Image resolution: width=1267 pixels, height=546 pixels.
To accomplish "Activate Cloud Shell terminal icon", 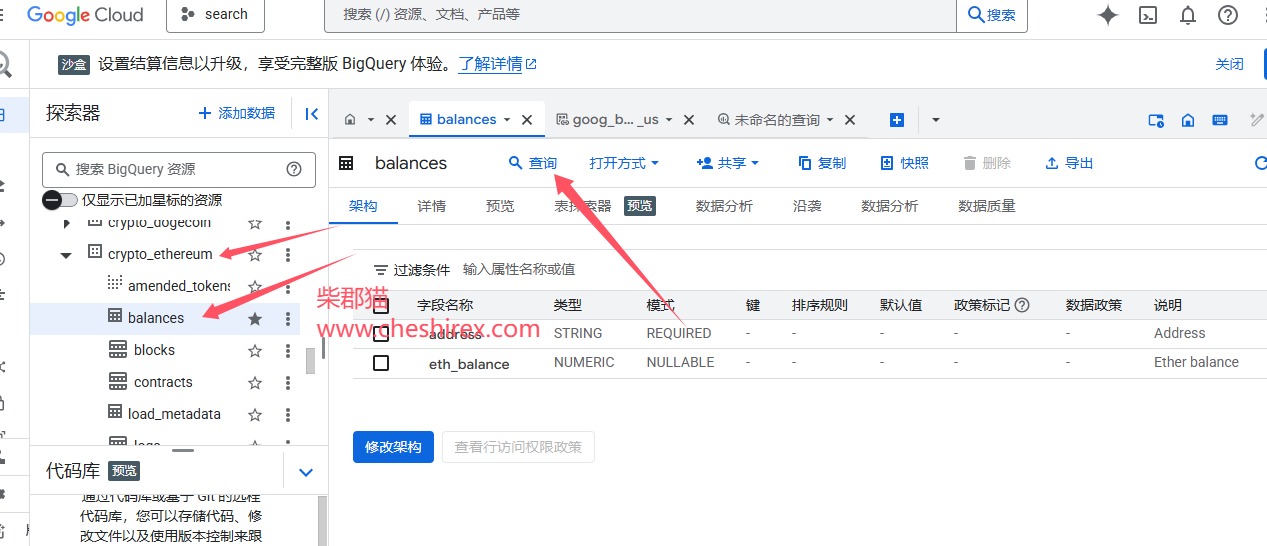I will coord(1149,15).
